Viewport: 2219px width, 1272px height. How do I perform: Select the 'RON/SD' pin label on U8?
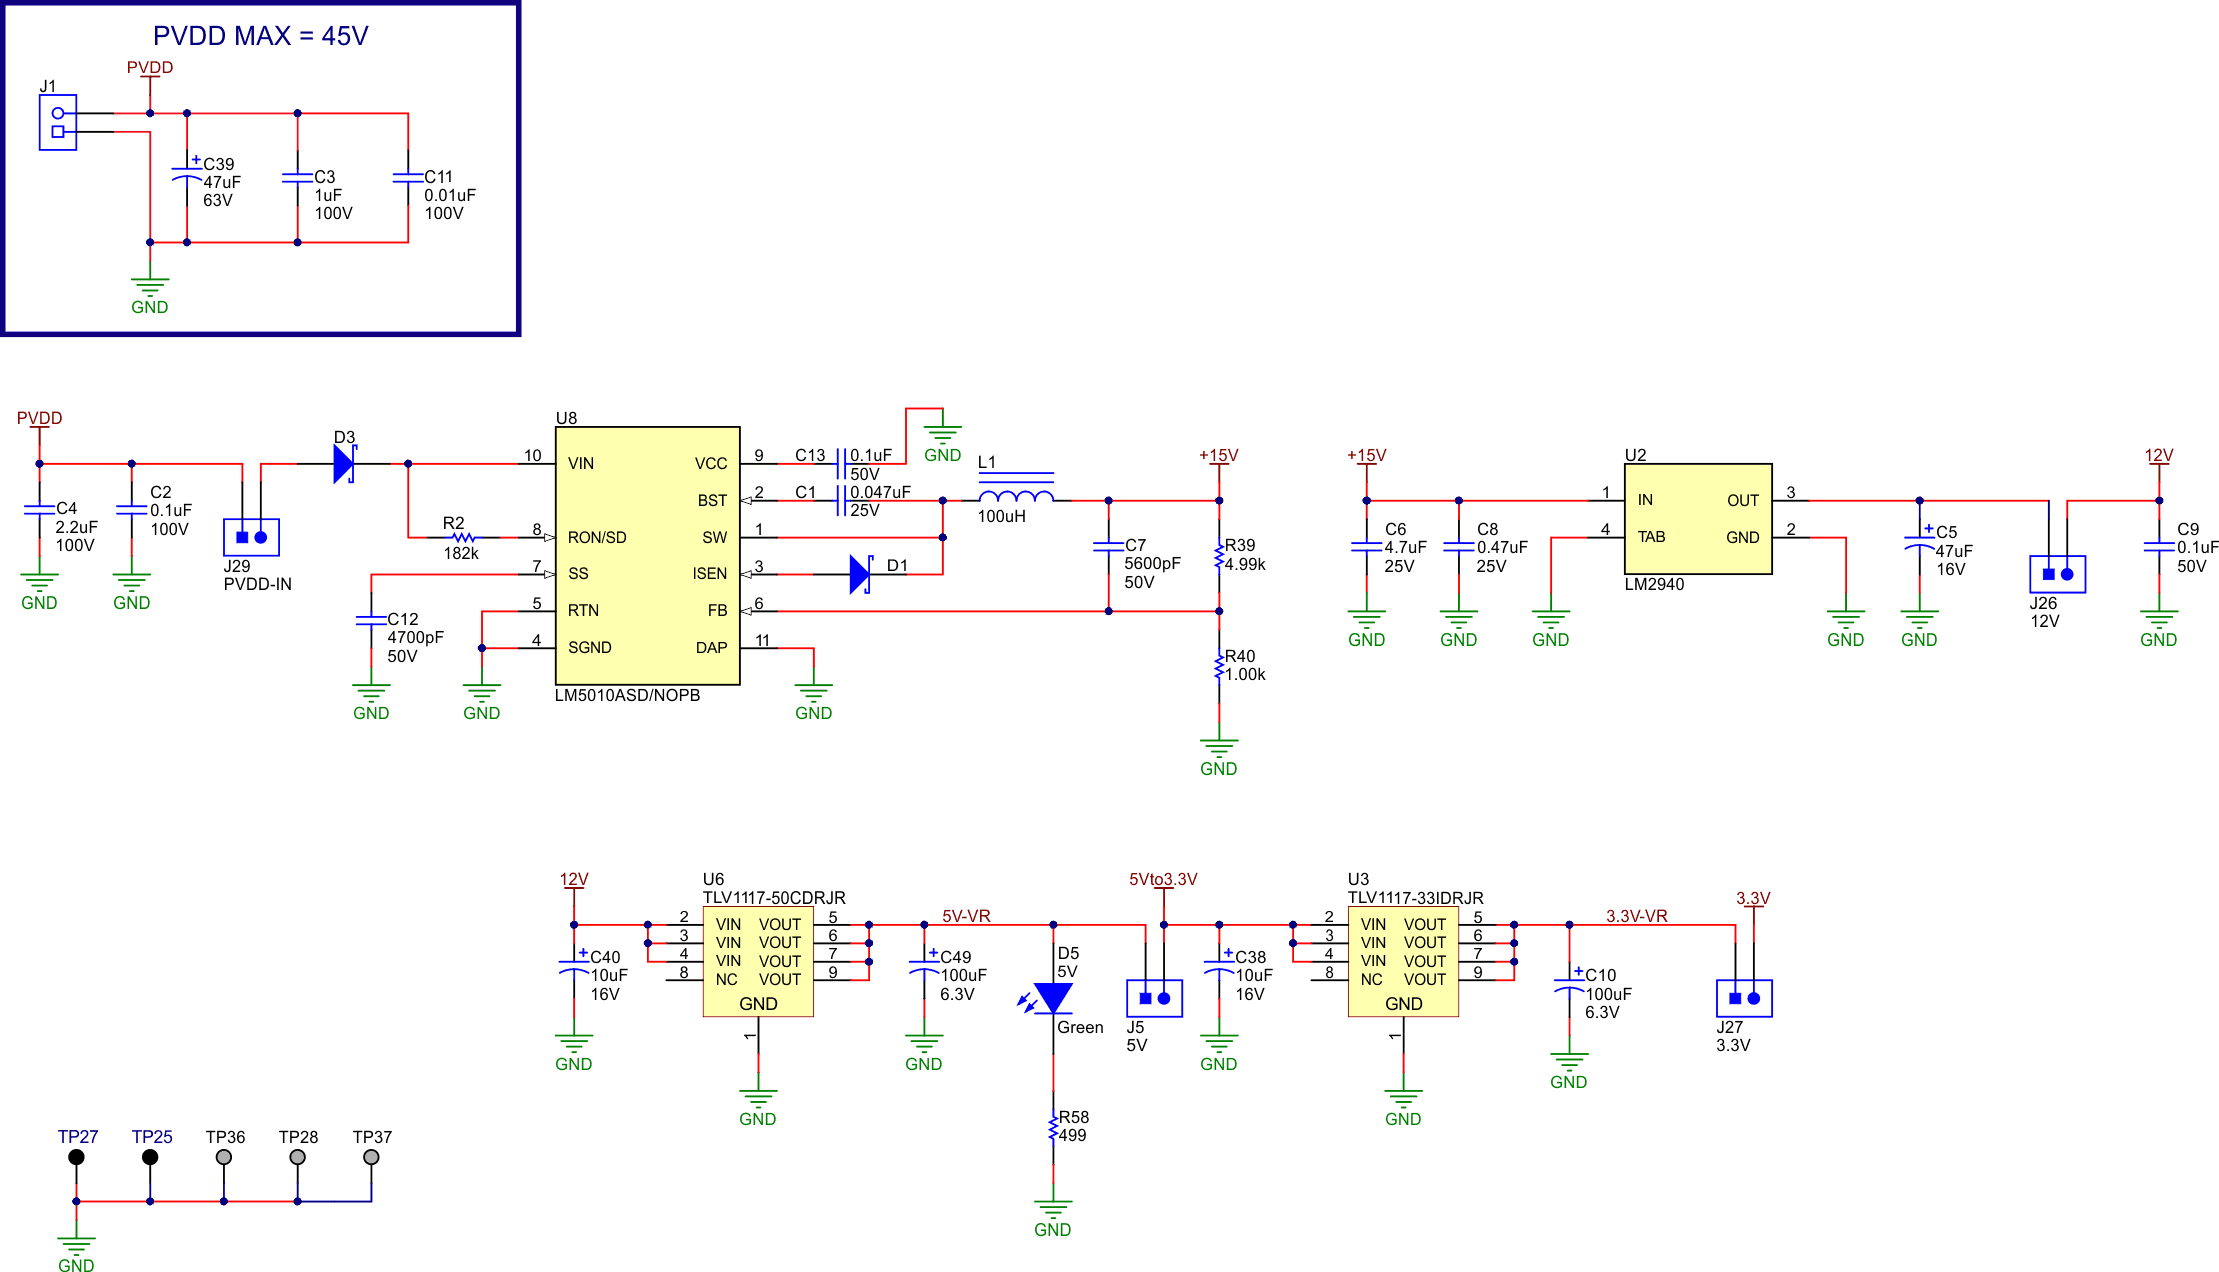click(x=597, y=537)
